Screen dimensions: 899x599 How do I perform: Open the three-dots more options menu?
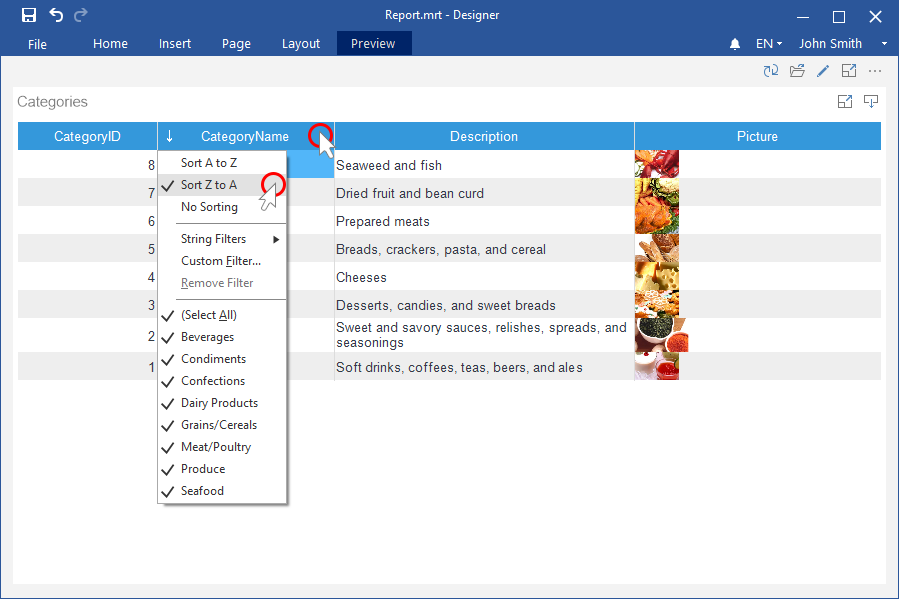pos(875,71)
